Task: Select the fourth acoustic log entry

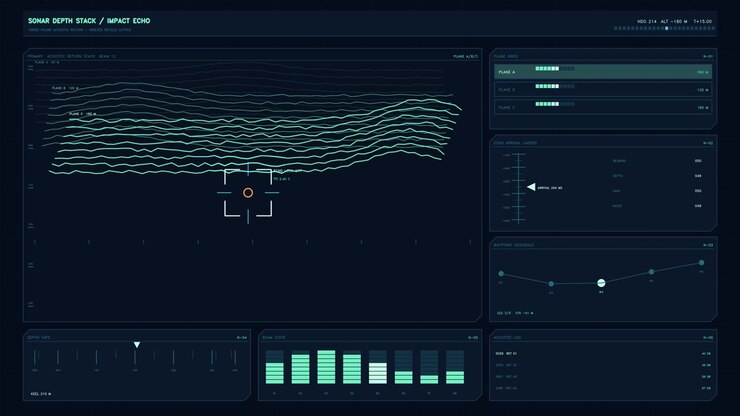Action: 603,388
